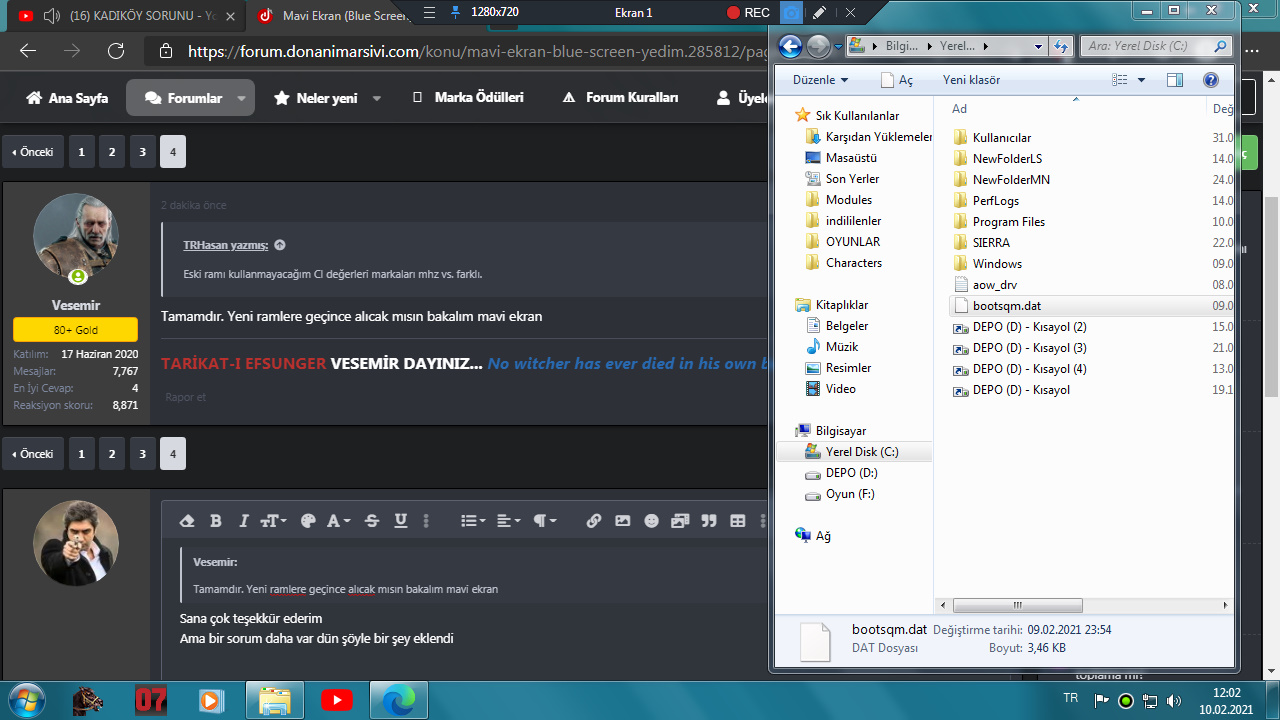Screen dimensions: 1280x720
Task: Click the refresh icon in Explorer address bar
Action: pos(1062,46)
